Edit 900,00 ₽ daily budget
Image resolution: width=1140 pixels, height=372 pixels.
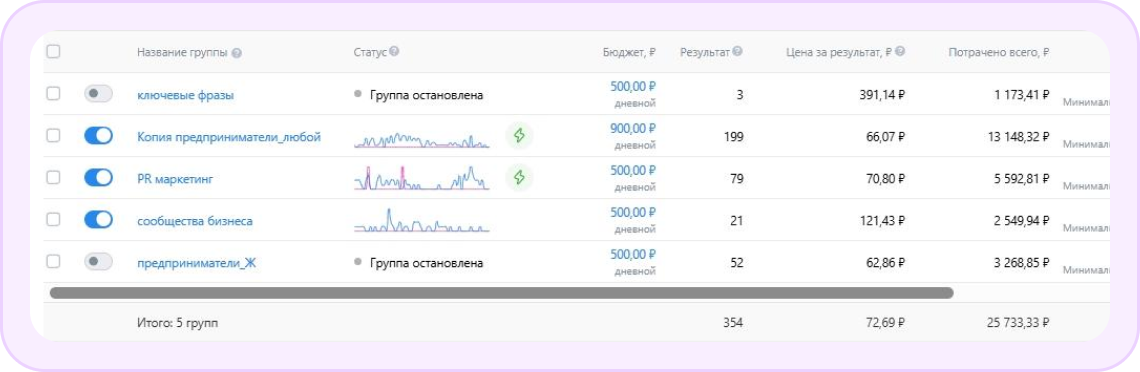(x=633, y=128)
